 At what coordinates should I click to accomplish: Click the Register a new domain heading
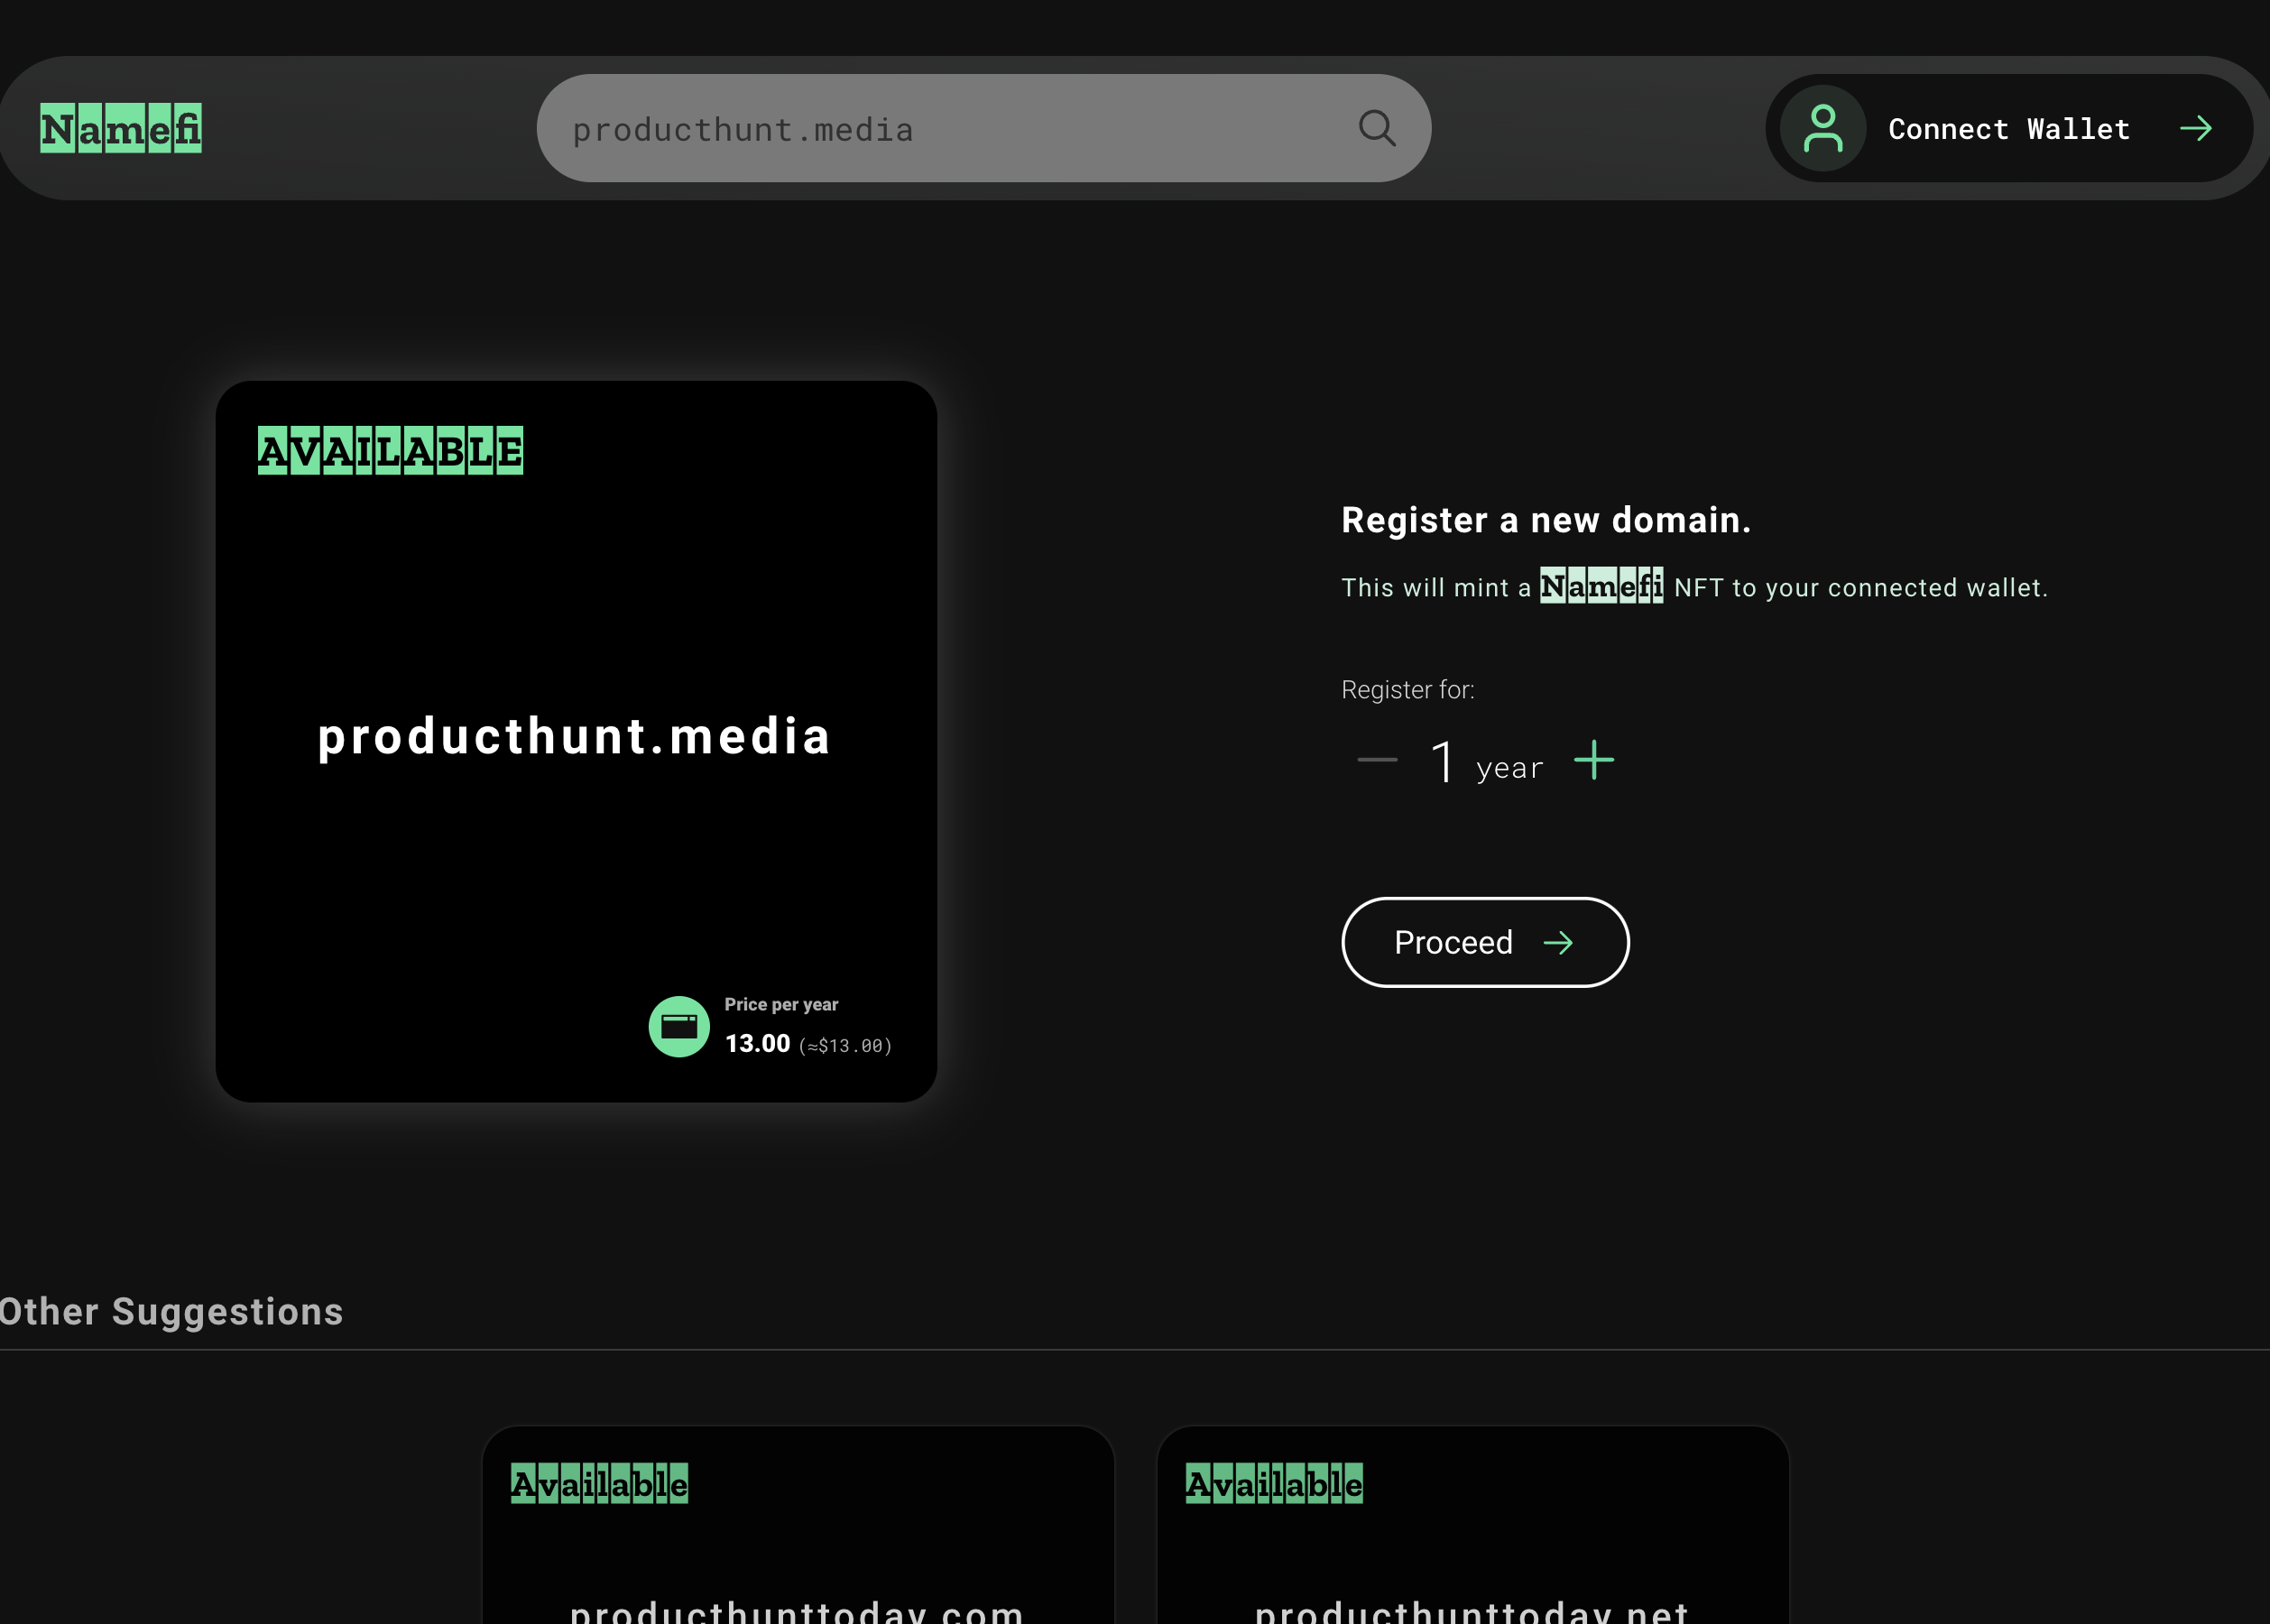(x=1546, y=520)
